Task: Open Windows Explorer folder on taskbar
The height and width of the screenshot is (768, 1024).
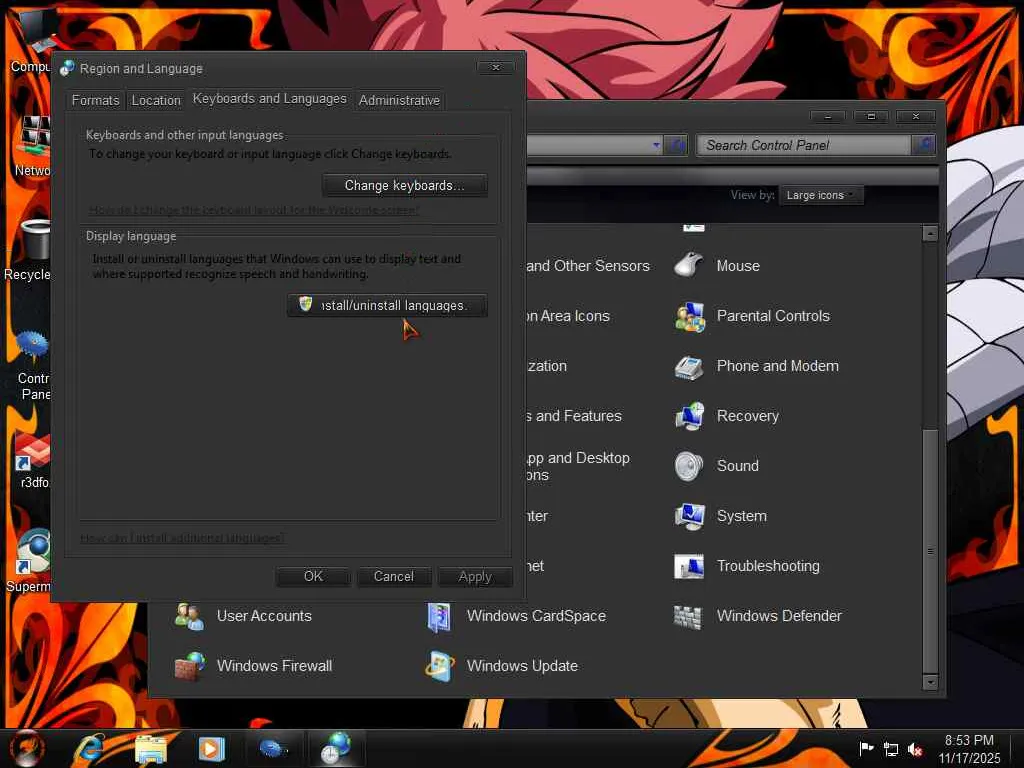Action: (x=151, y=749)
